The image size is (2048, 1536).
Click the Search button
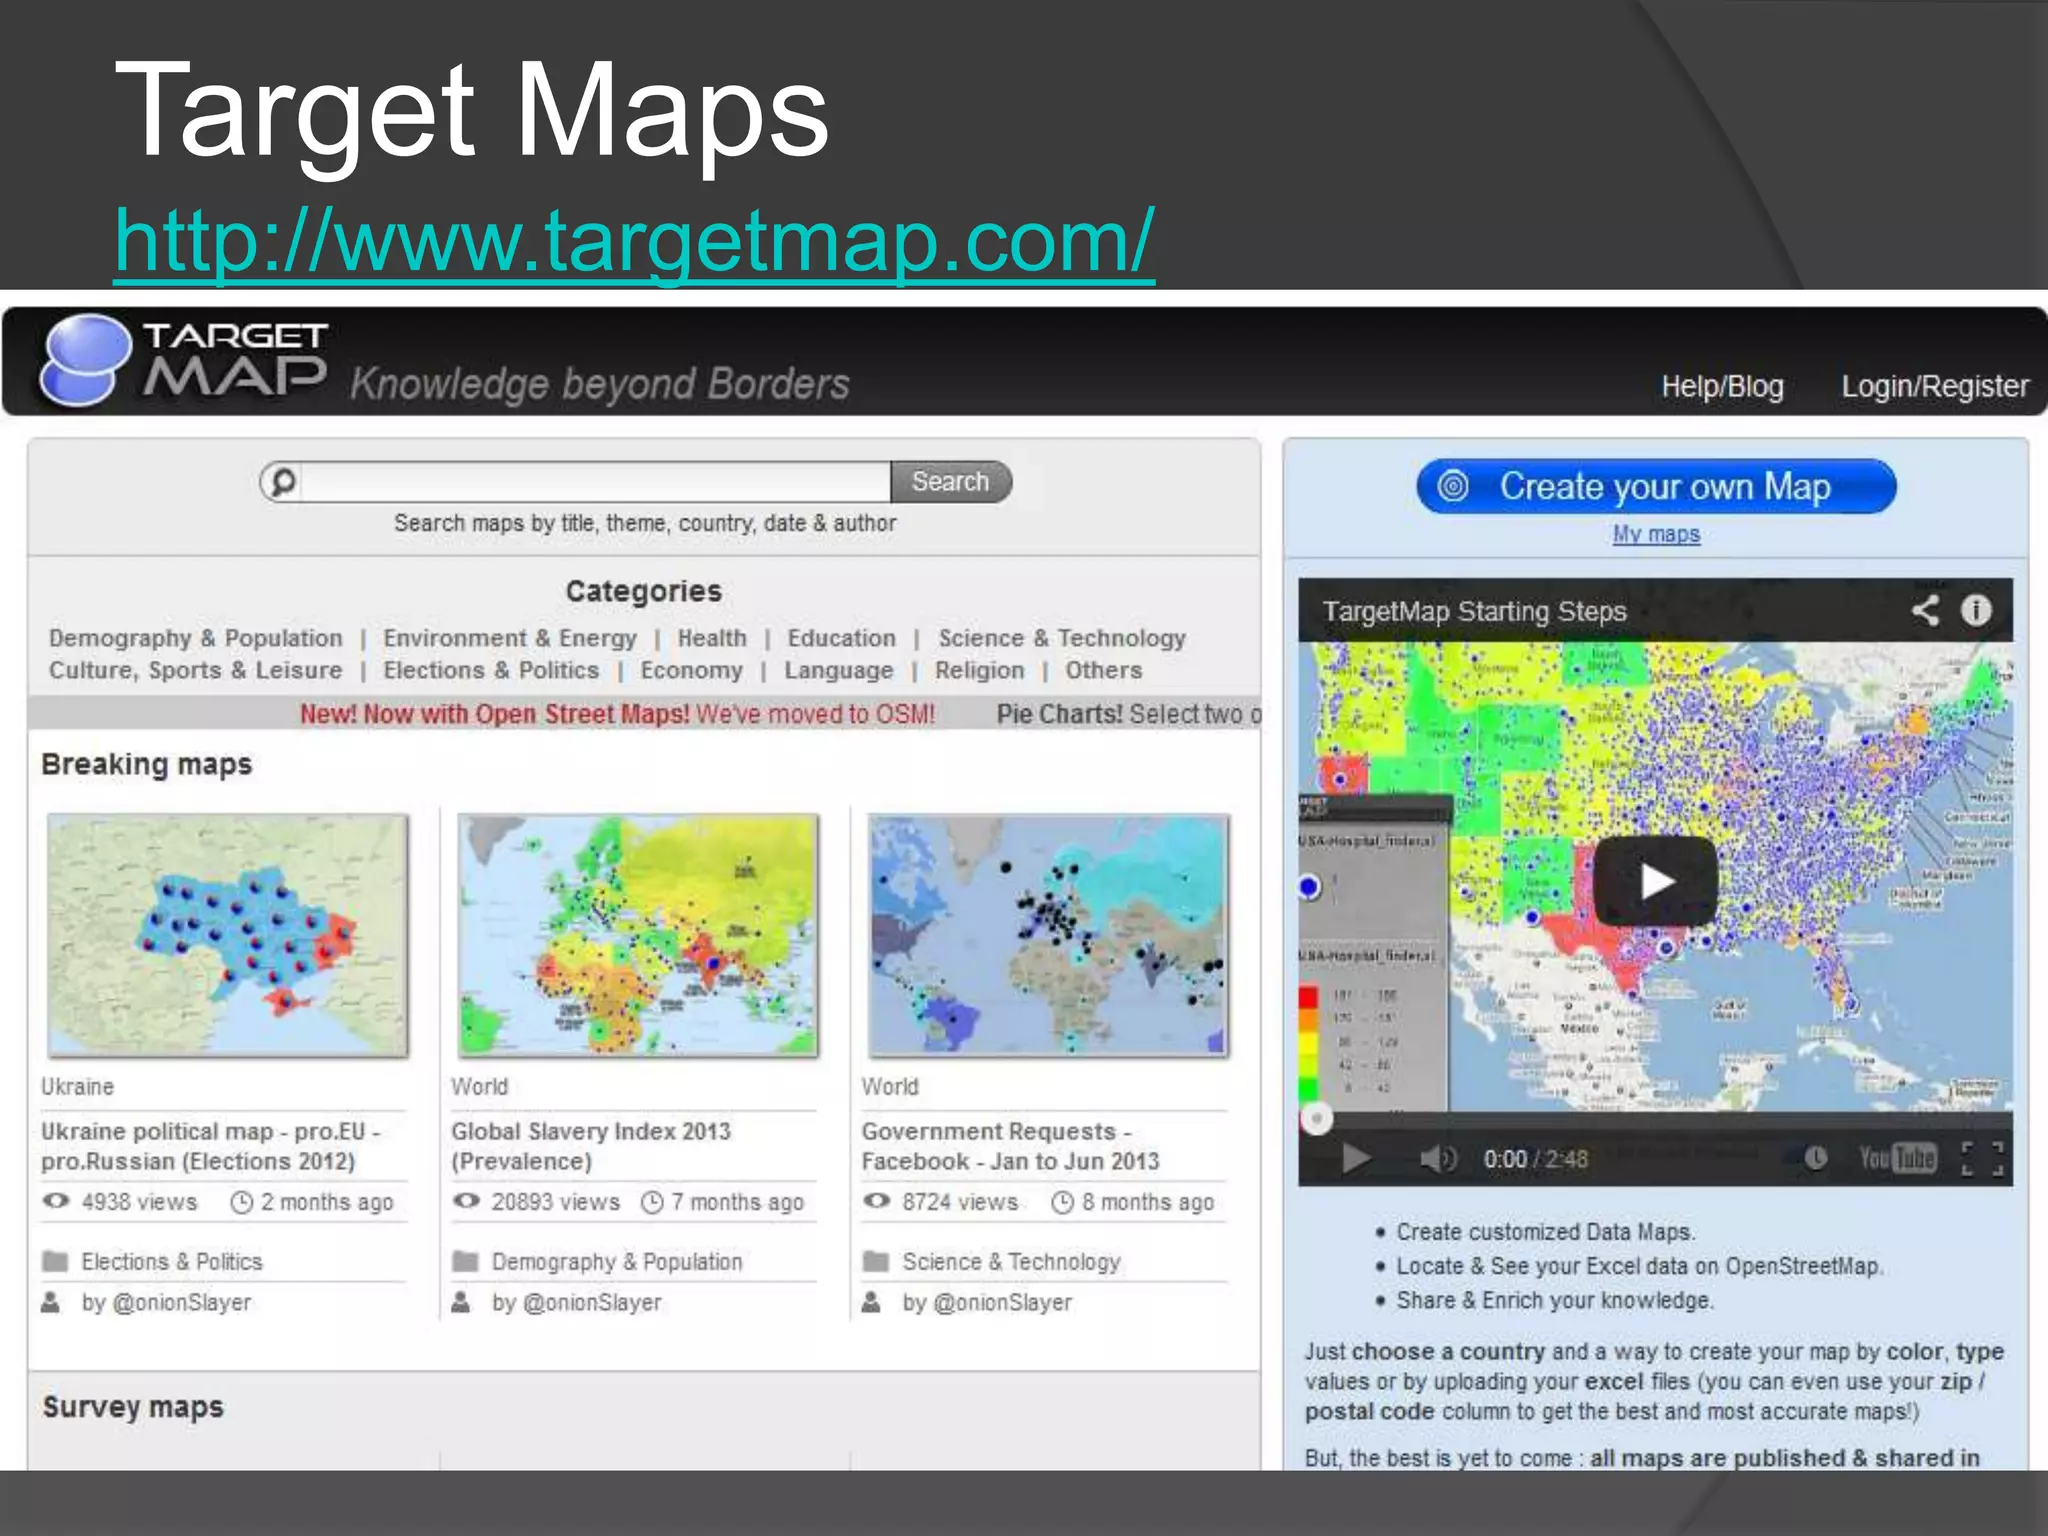tap(950, 482)
